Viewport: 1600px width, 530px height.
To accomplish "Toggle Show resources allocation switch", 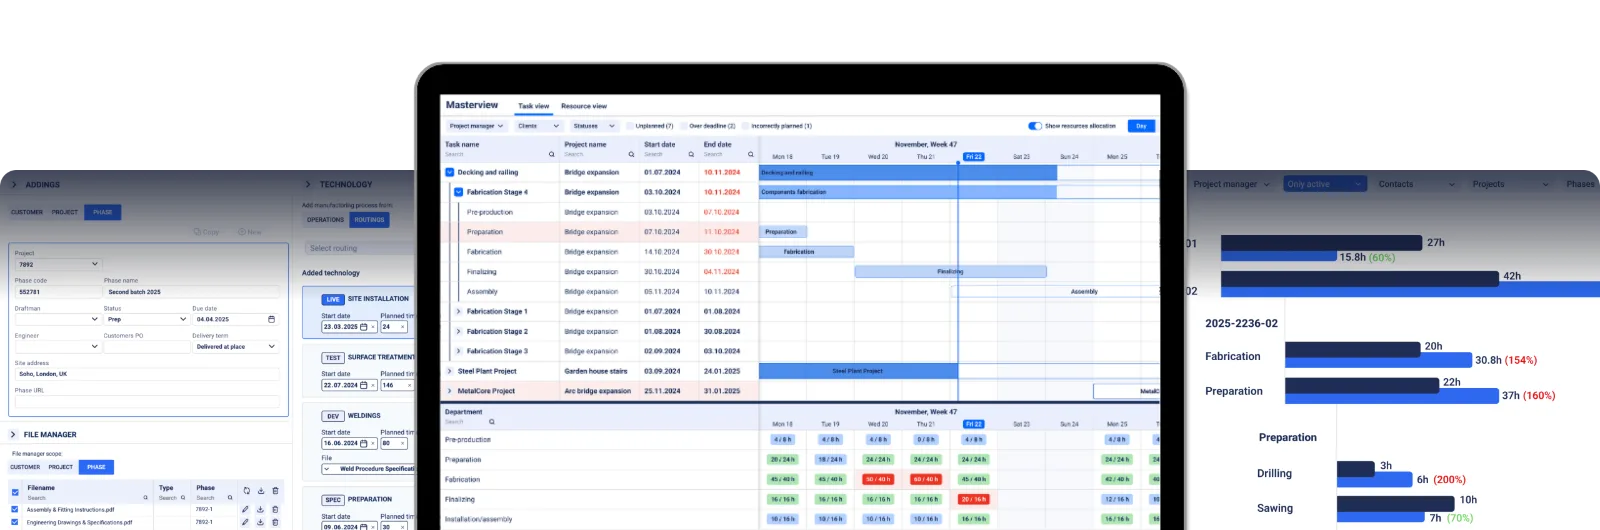I will [1035, 126].
